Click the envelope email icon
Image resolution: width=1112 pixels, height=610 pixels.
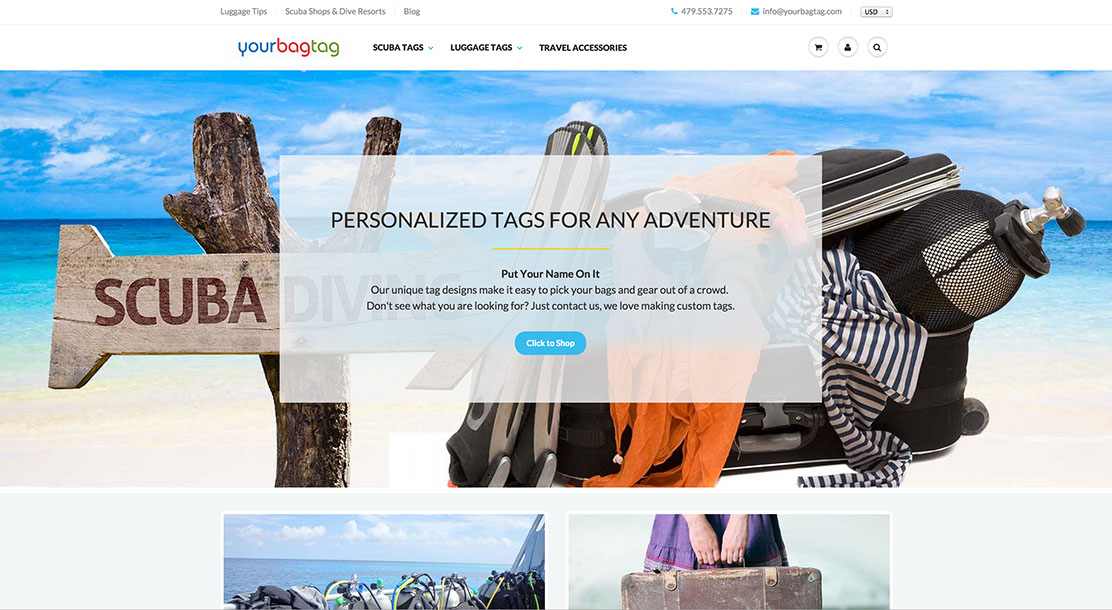755,11
